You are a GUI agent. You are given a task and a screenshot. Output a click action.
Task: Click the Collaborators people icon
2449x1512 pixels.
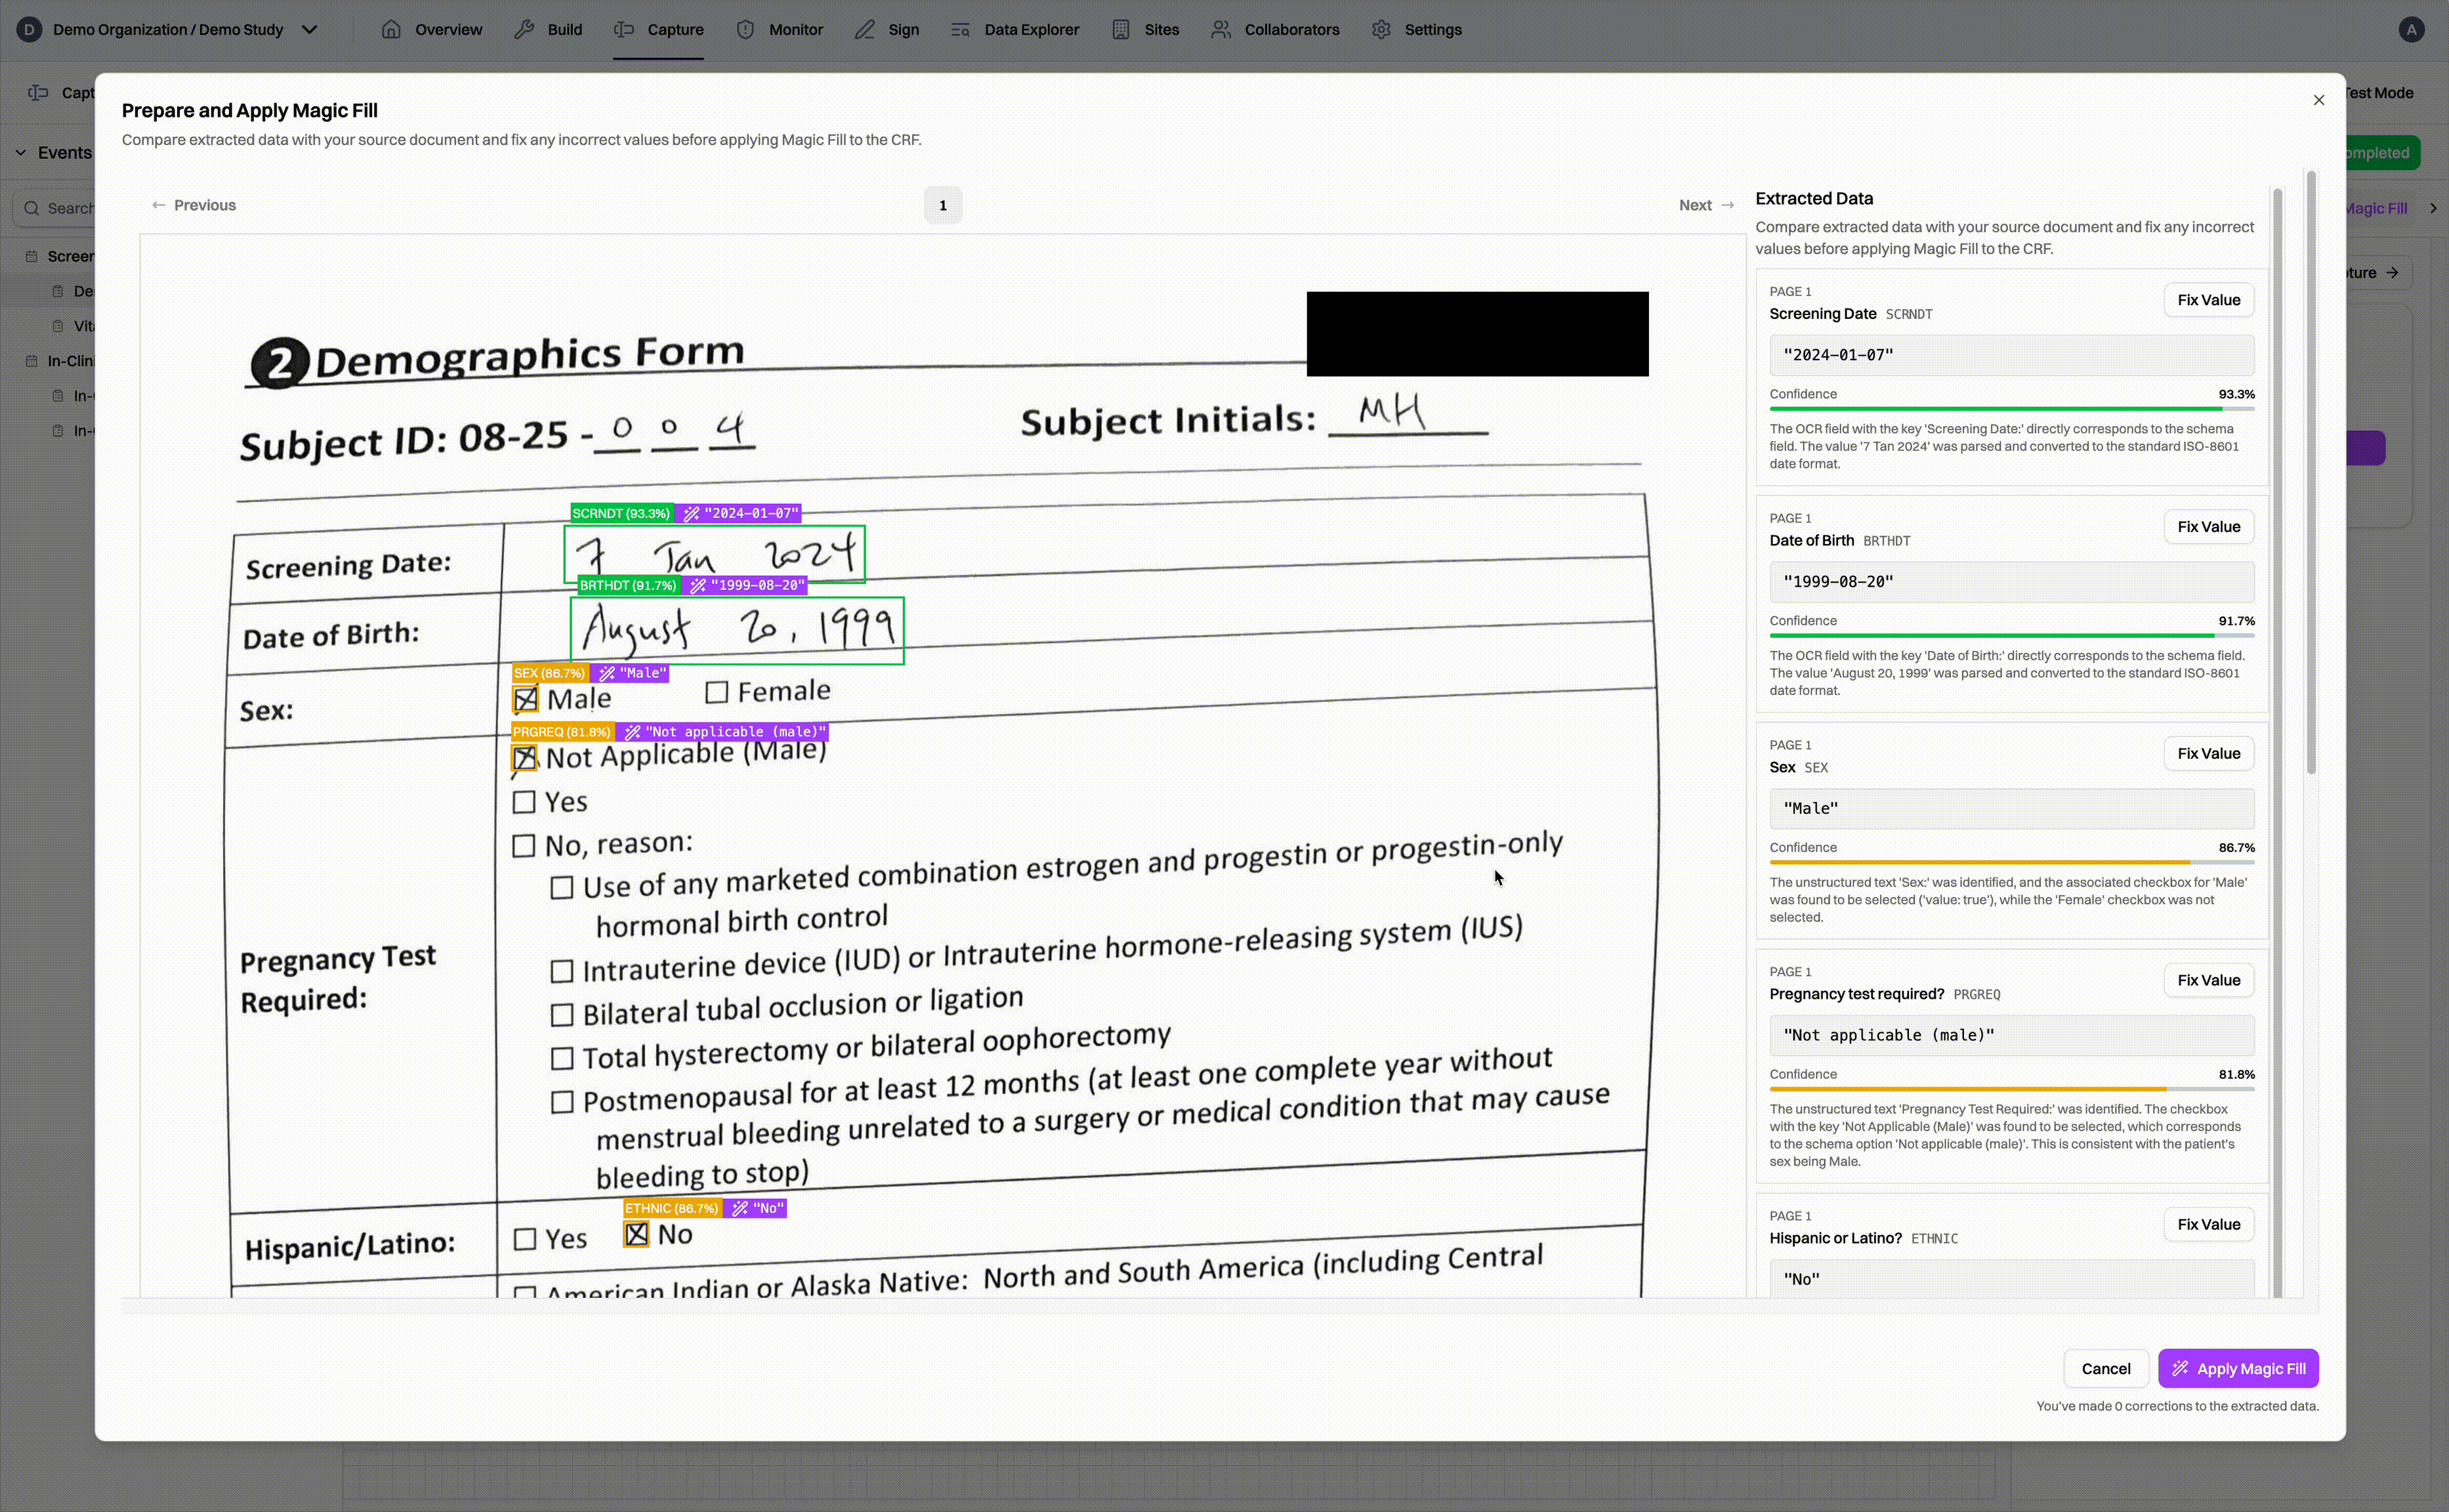coord(1221,29)
